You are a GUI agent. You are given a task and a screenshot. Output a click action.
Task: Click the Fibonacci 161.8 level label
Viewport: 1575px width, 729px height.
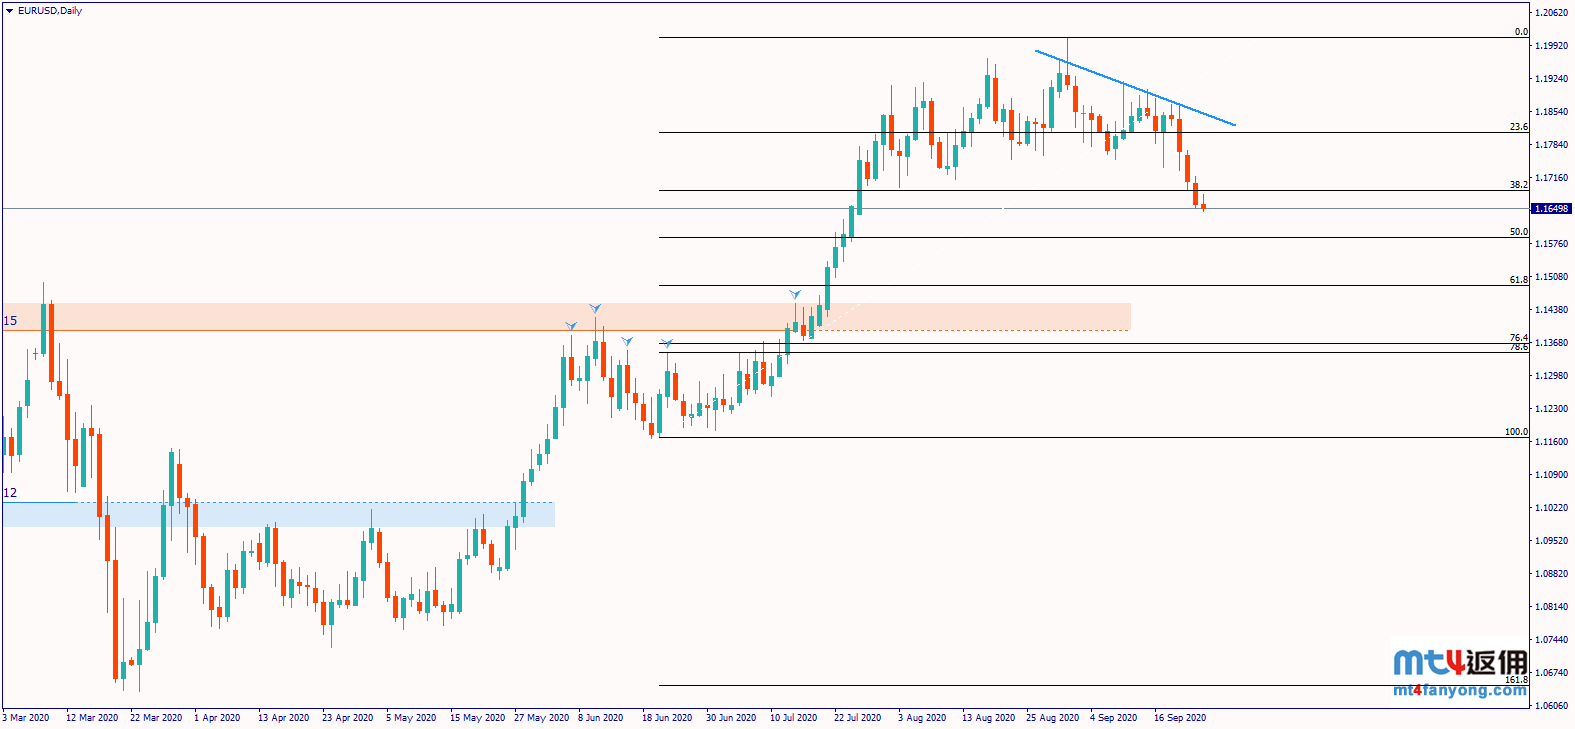pos(1516,680)
